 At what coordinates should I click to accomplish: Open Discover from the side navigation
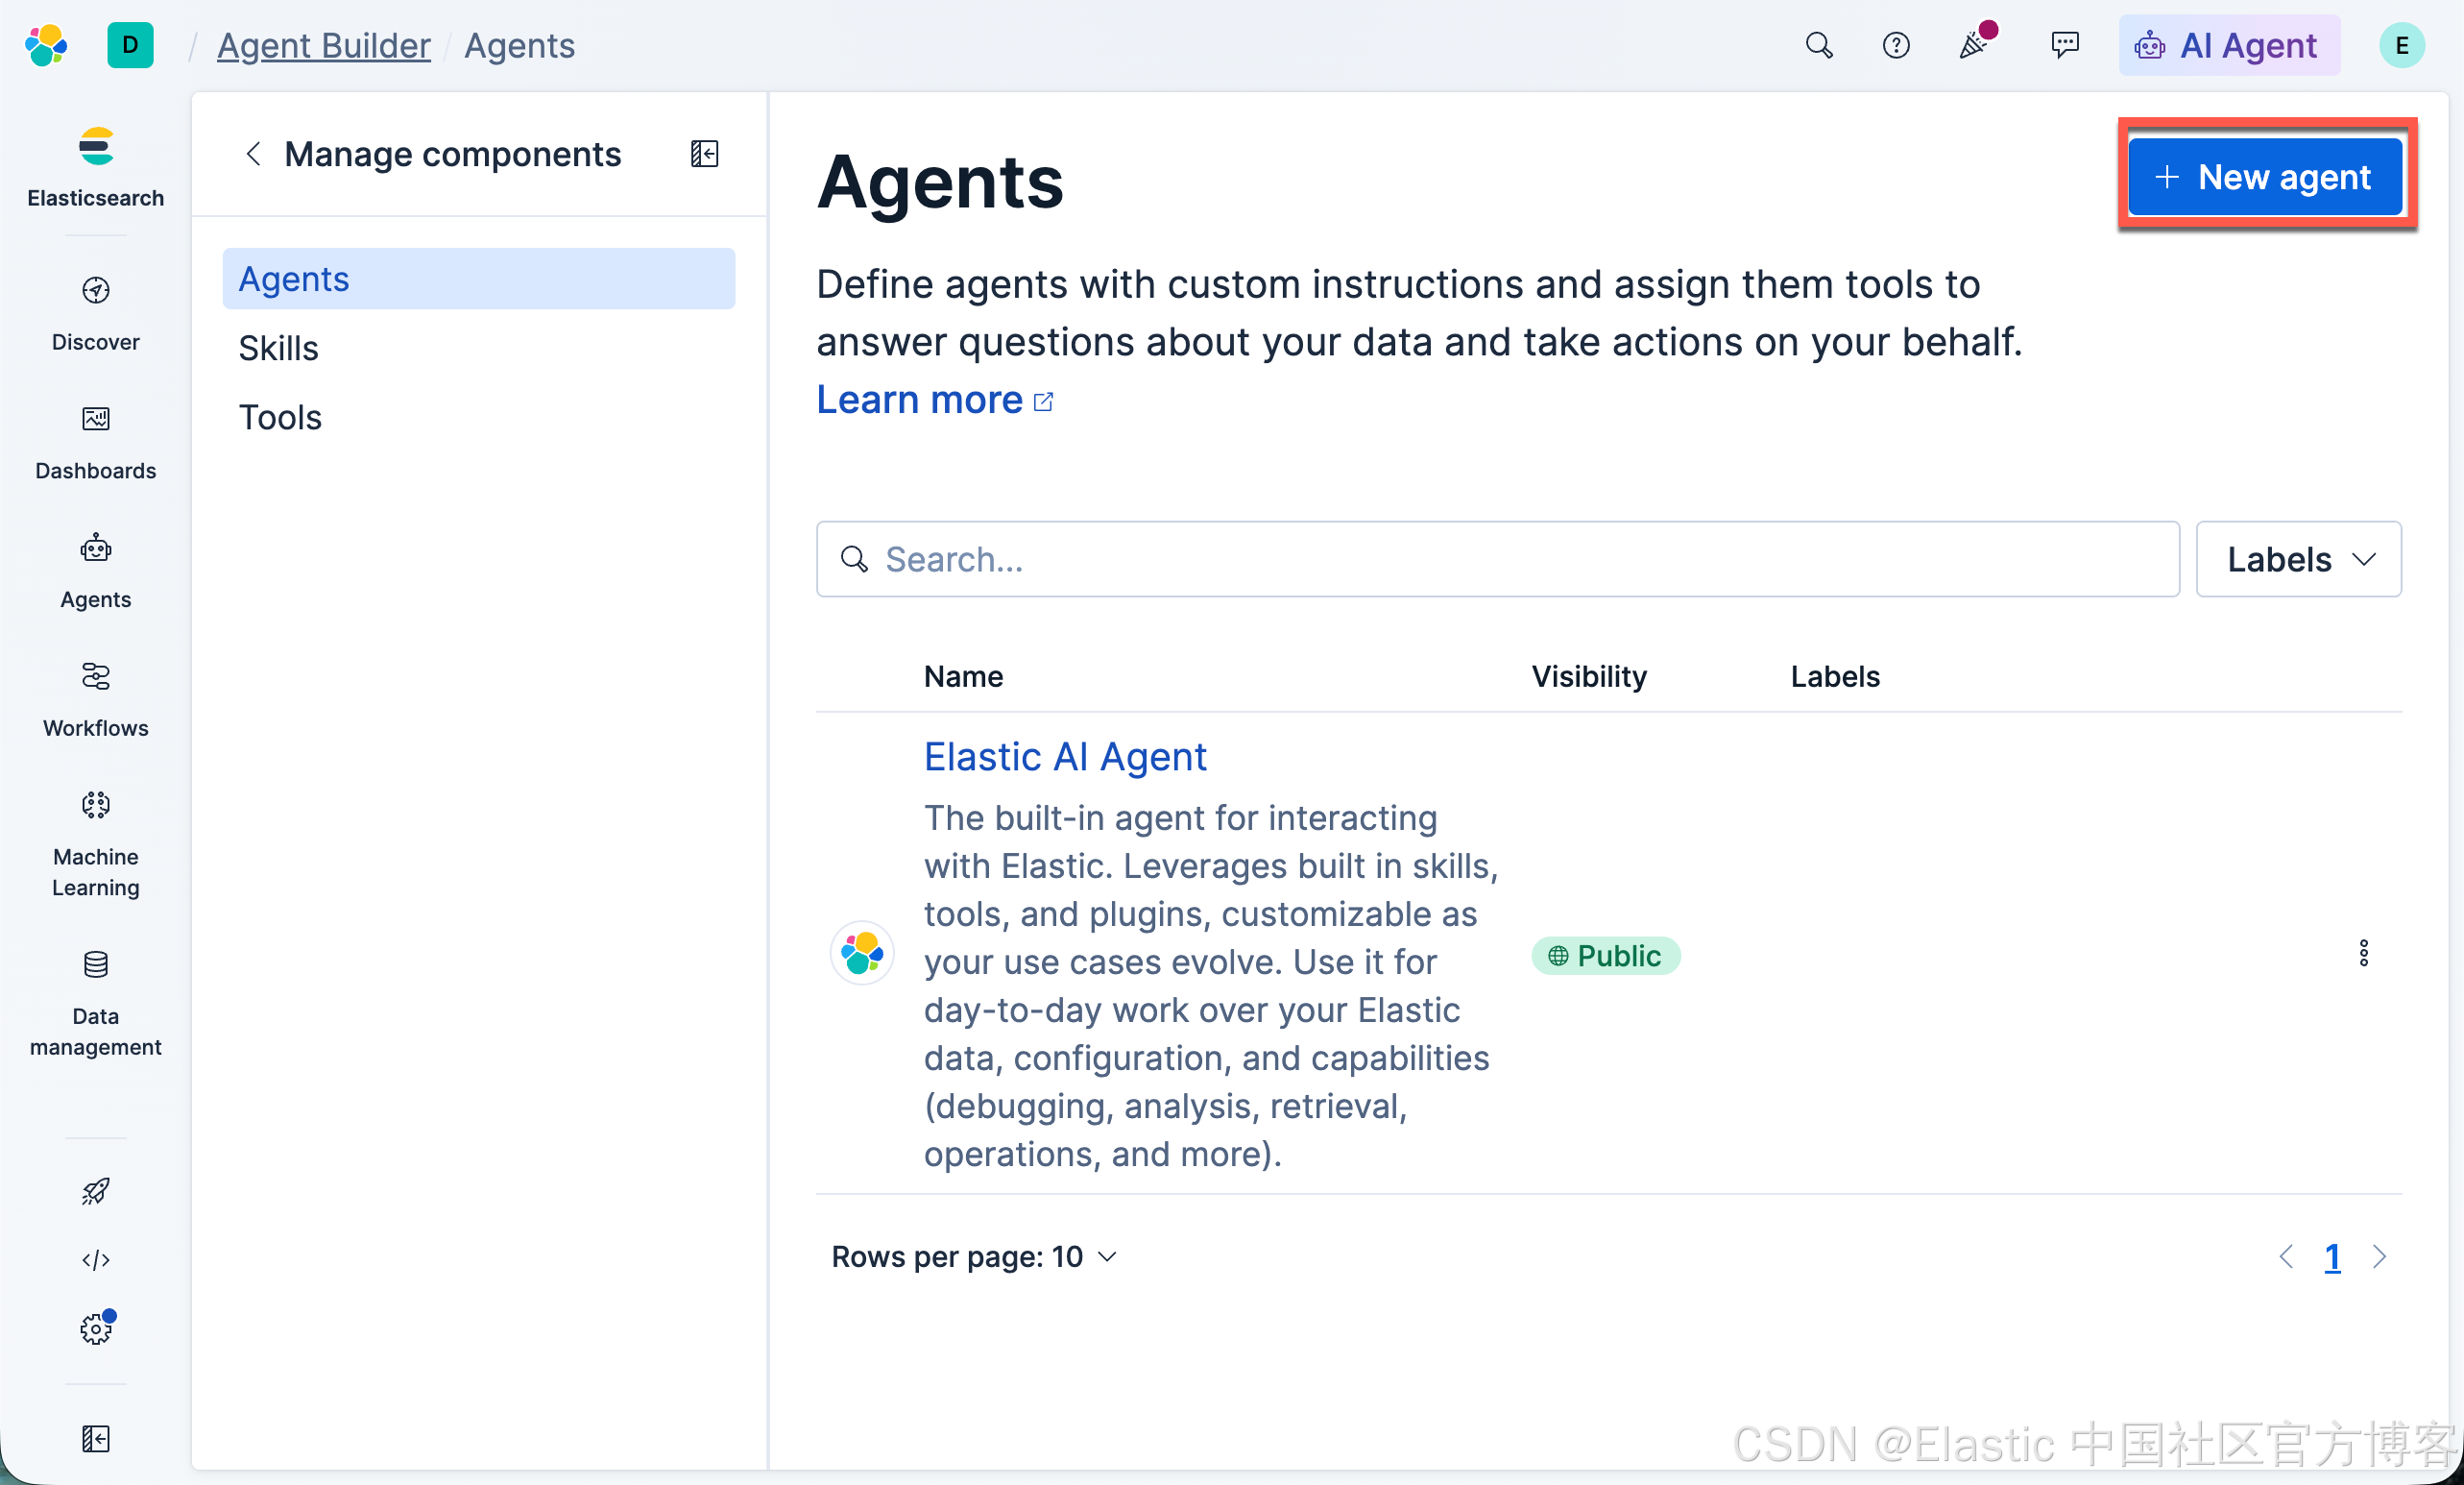[x=96, y=314]
